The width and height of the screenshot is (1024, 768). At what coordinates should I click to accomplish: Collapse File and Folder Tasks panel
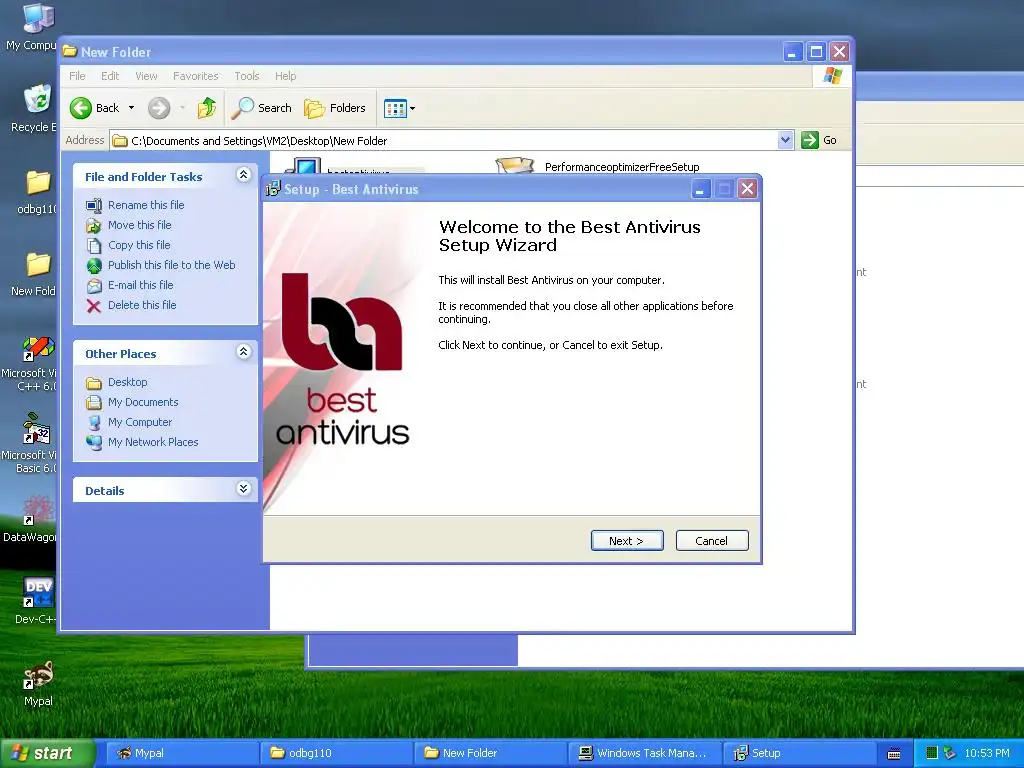point(244,174)
